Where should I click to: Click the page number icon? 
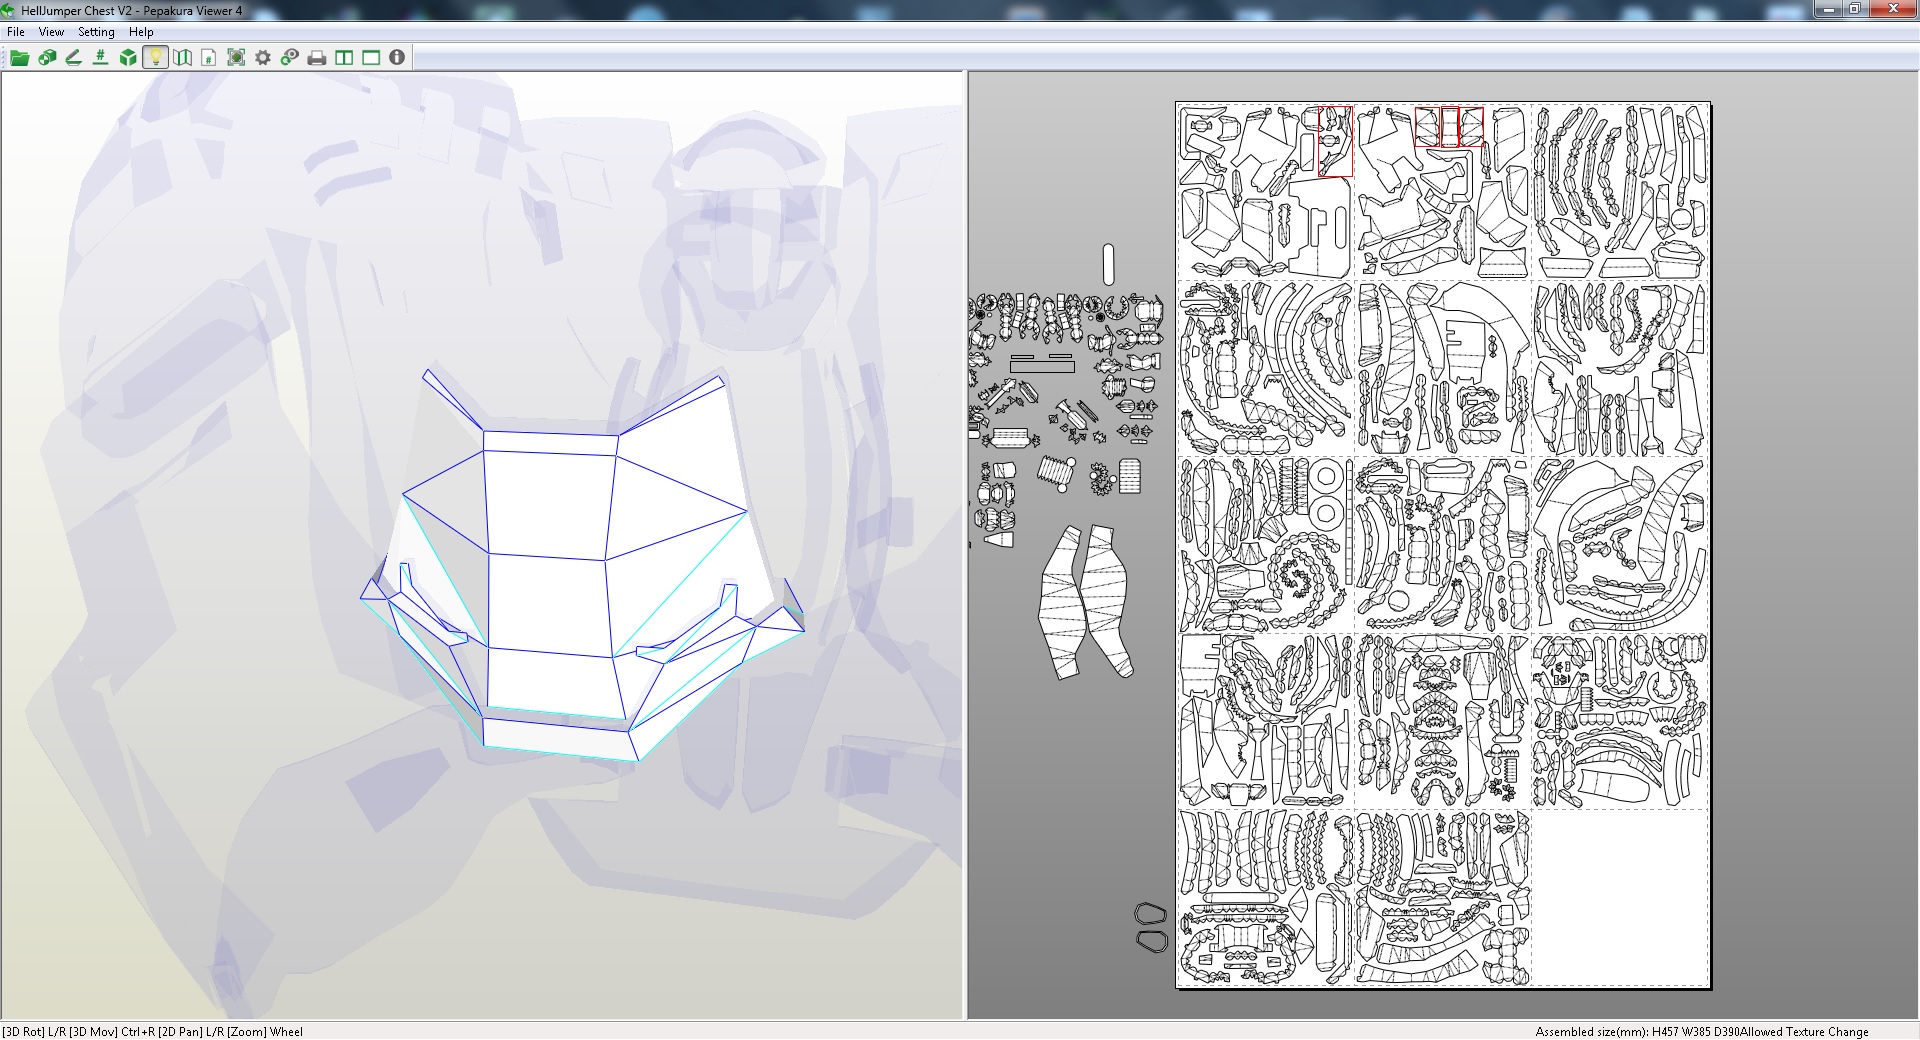(209, 58)
